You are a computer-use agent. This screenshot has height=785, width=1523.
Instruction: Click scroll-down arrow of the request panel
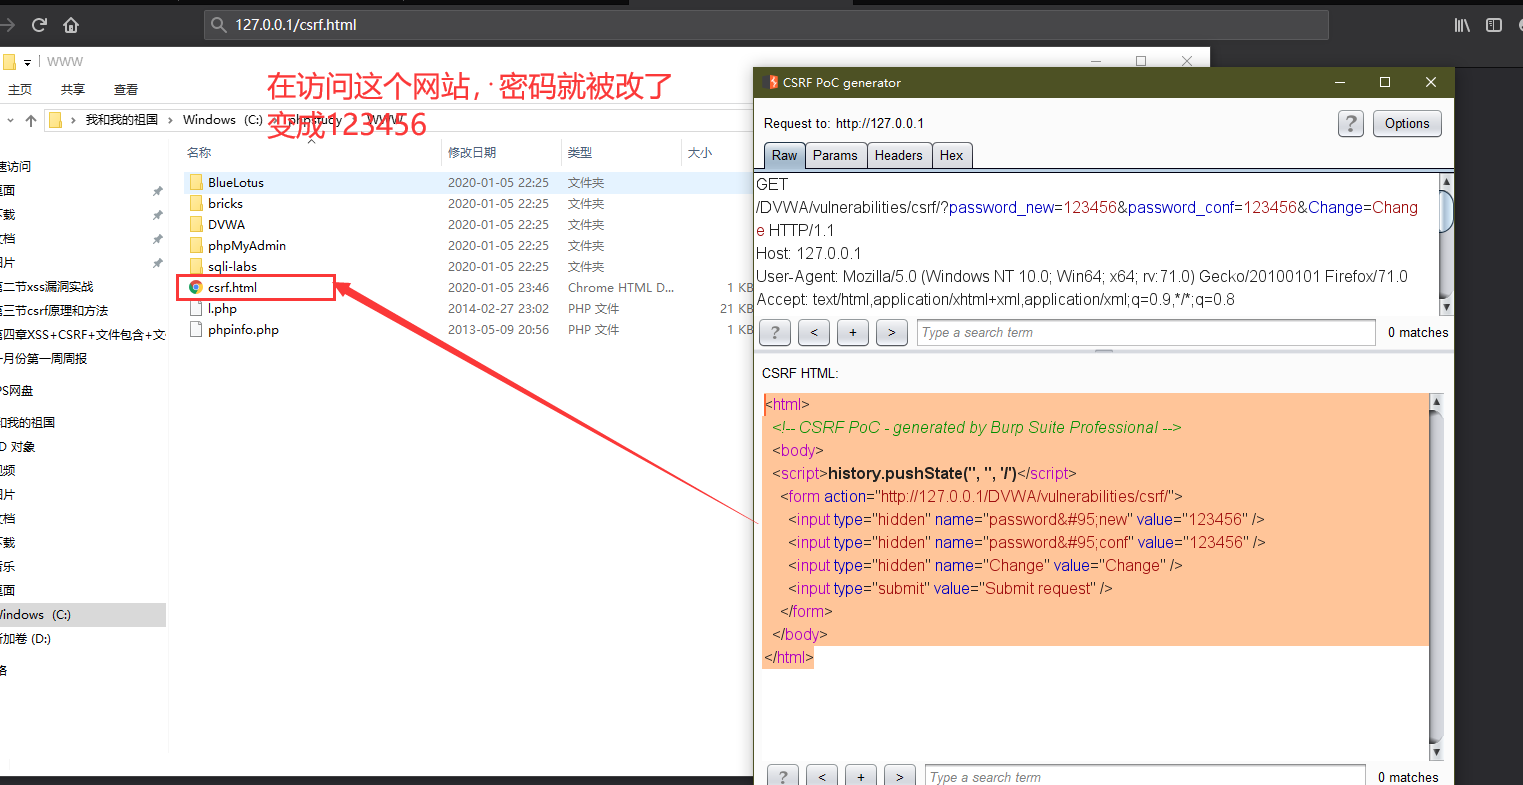point(1445,306)
